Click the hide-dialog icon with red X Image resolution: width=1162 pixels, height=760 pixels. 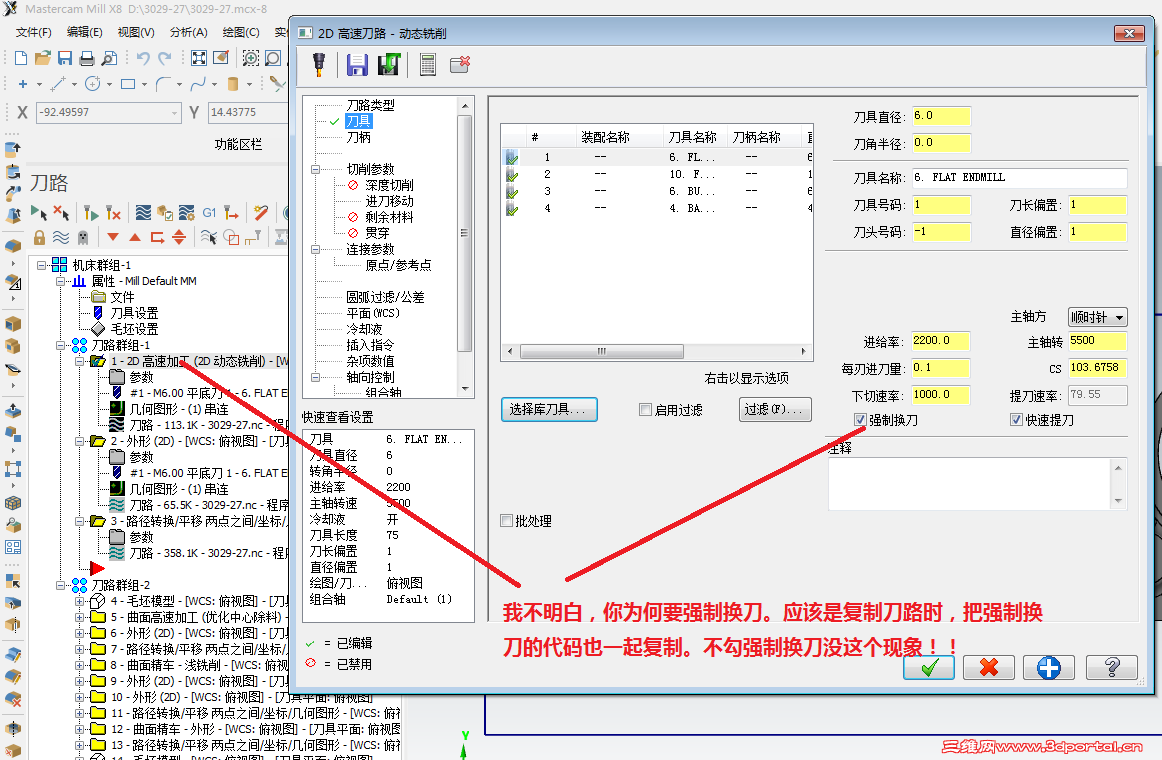click(460, 64)
